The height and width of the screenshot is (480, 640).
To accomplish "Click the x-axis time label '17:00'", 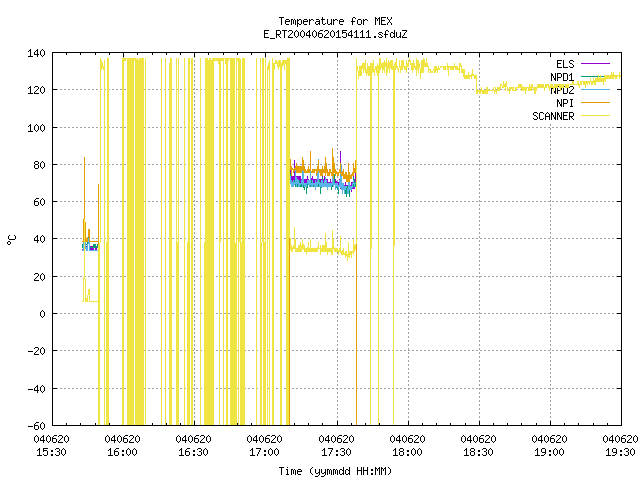I will click(264, 452).
